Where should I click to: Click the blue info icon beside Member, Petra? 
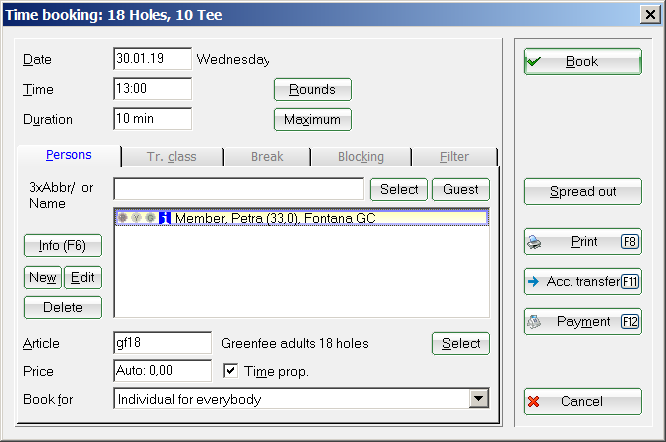(165, 218)
